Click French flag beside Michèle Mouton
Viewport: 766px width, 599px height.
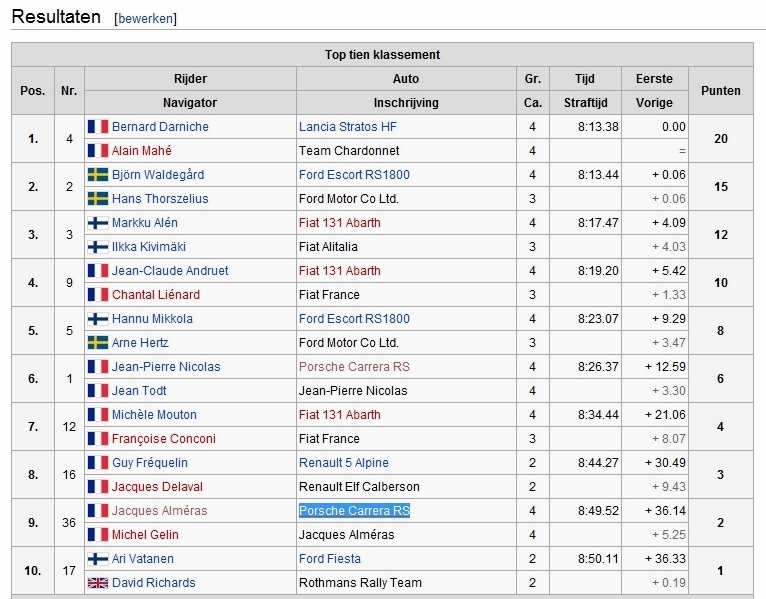click(98, 414)
